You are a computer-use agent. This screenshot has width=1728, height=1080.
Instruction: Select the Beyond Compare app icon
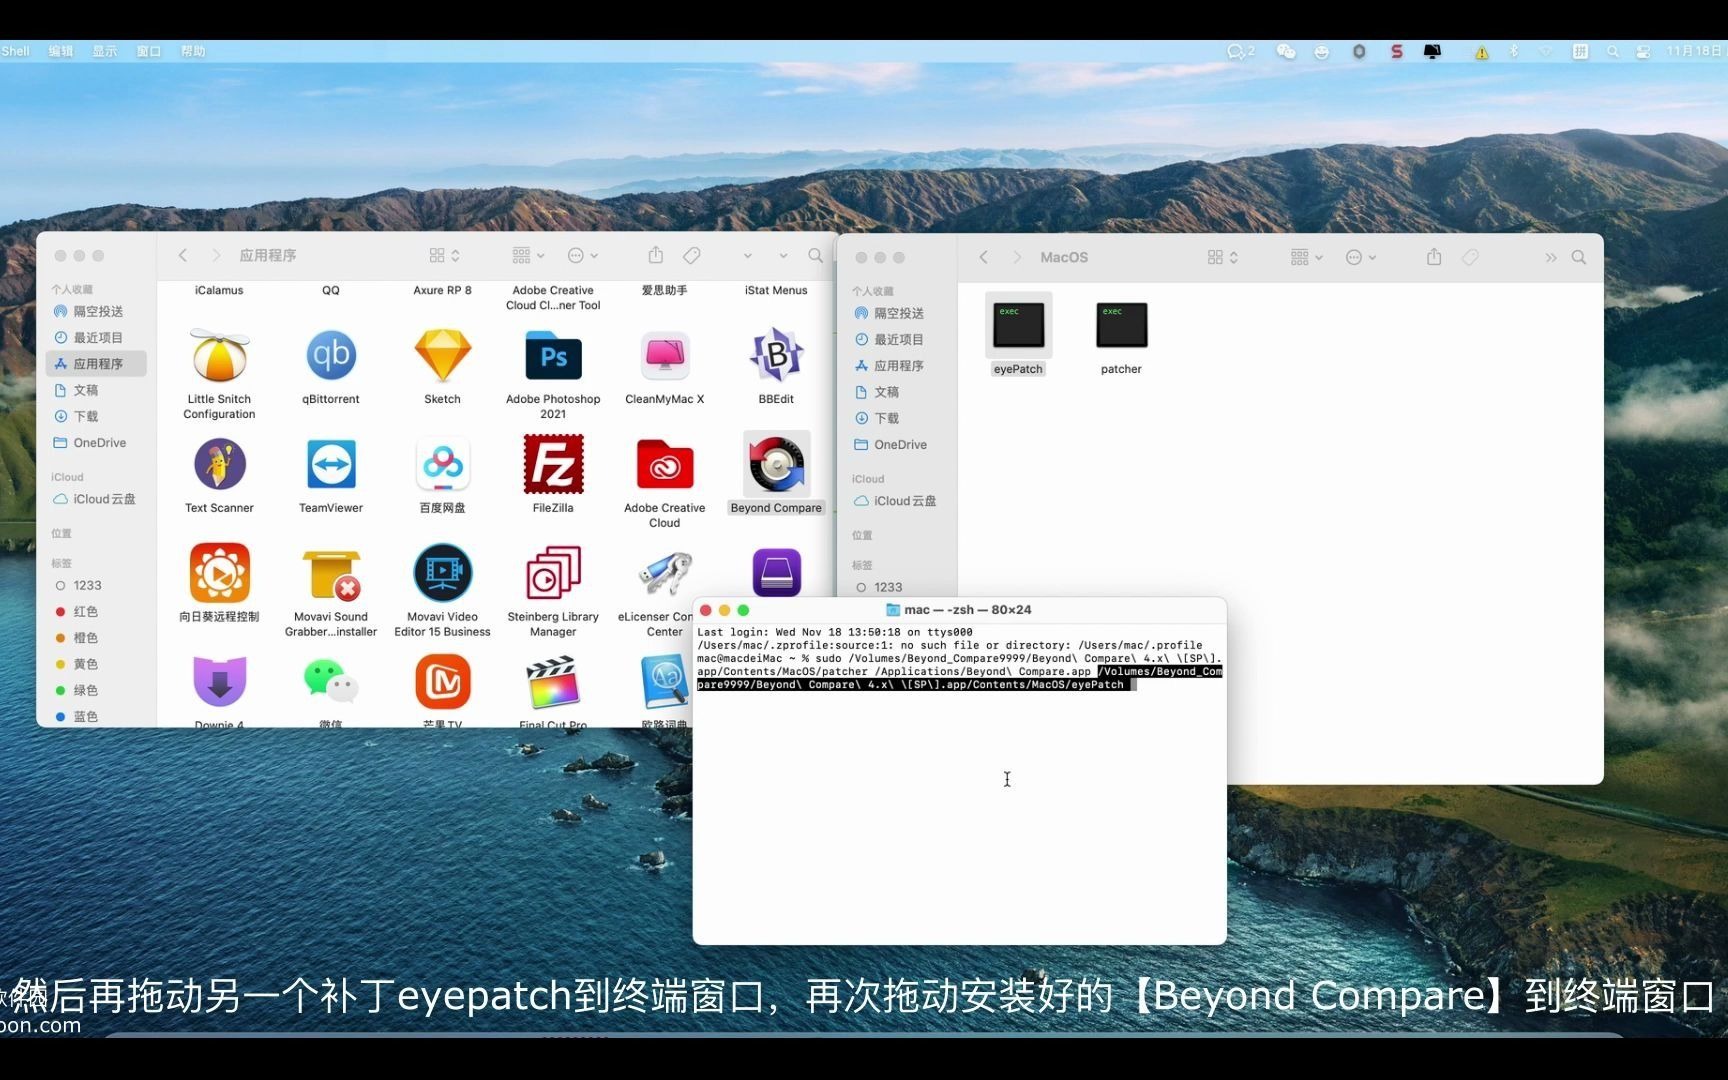pos(776,465)
